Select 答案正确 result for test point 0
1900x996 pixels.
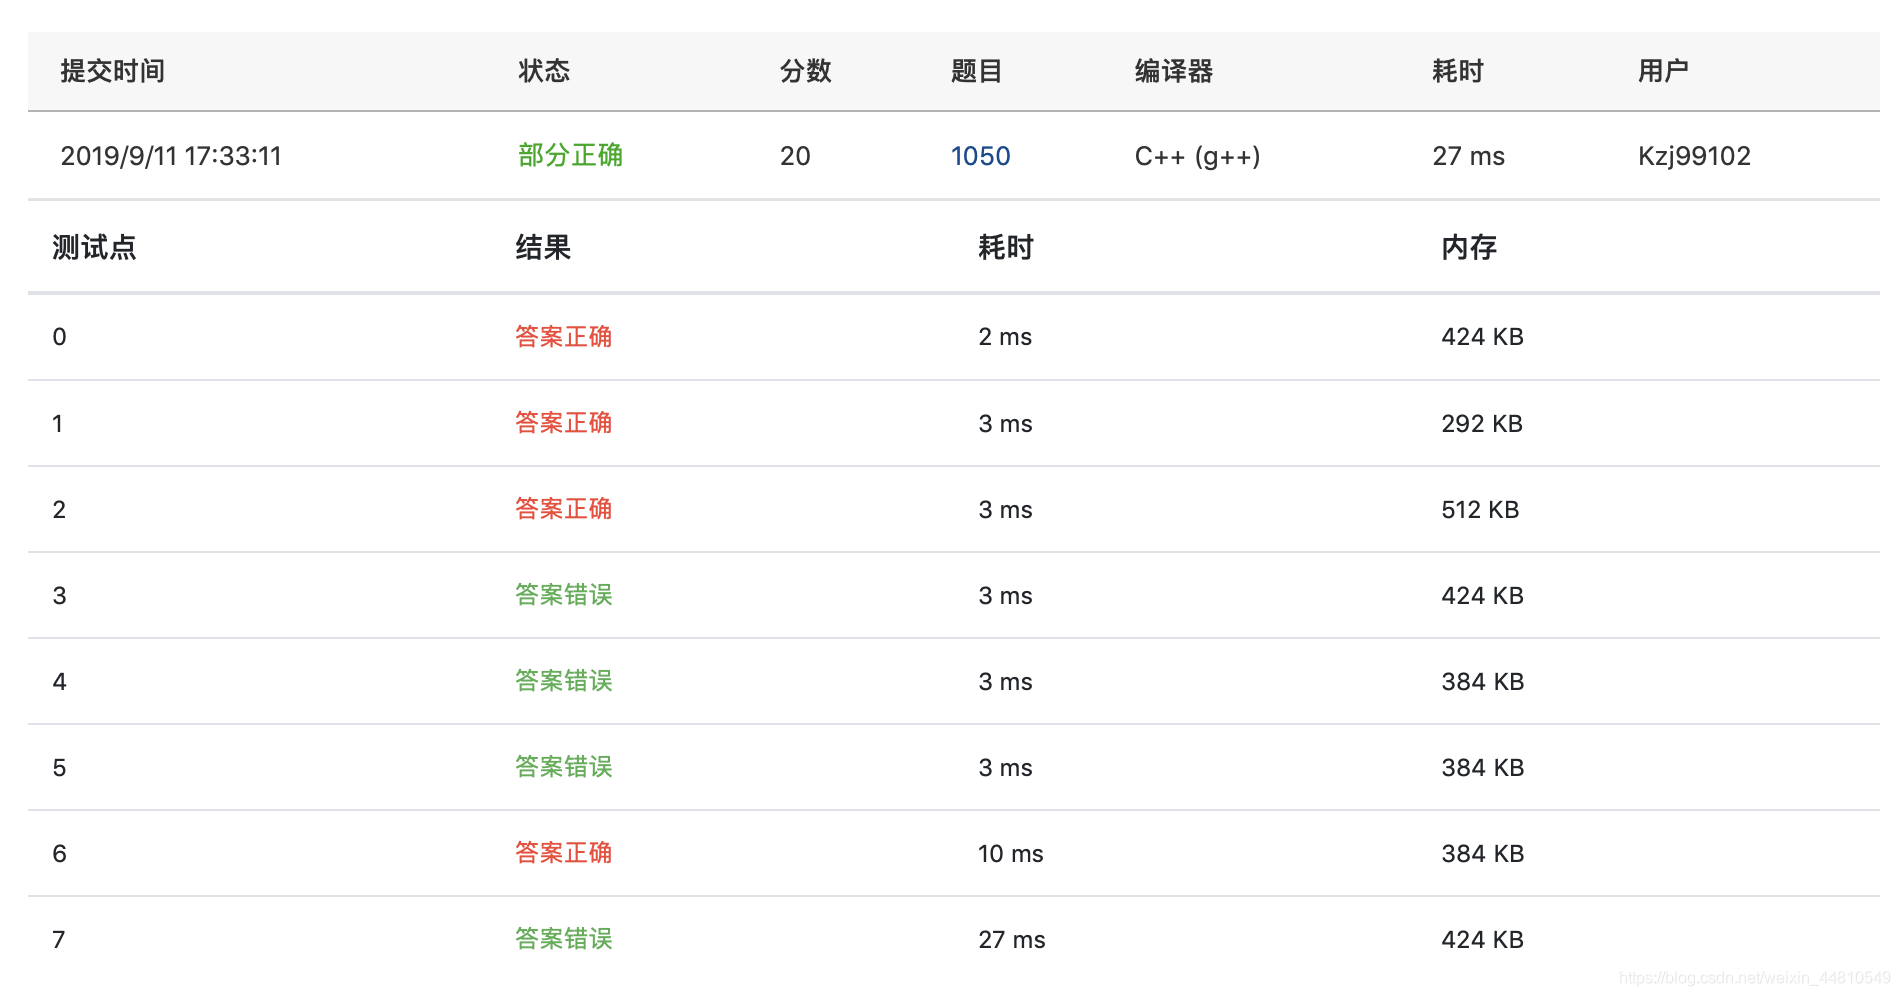click(x=563, y=337)
